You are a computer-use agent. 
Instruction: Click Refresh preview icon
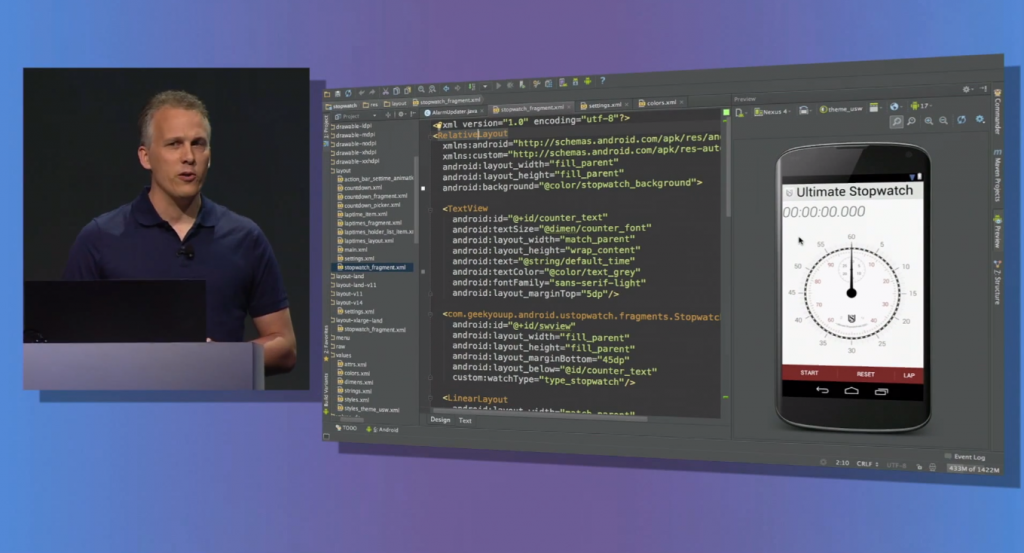point(961,119)
